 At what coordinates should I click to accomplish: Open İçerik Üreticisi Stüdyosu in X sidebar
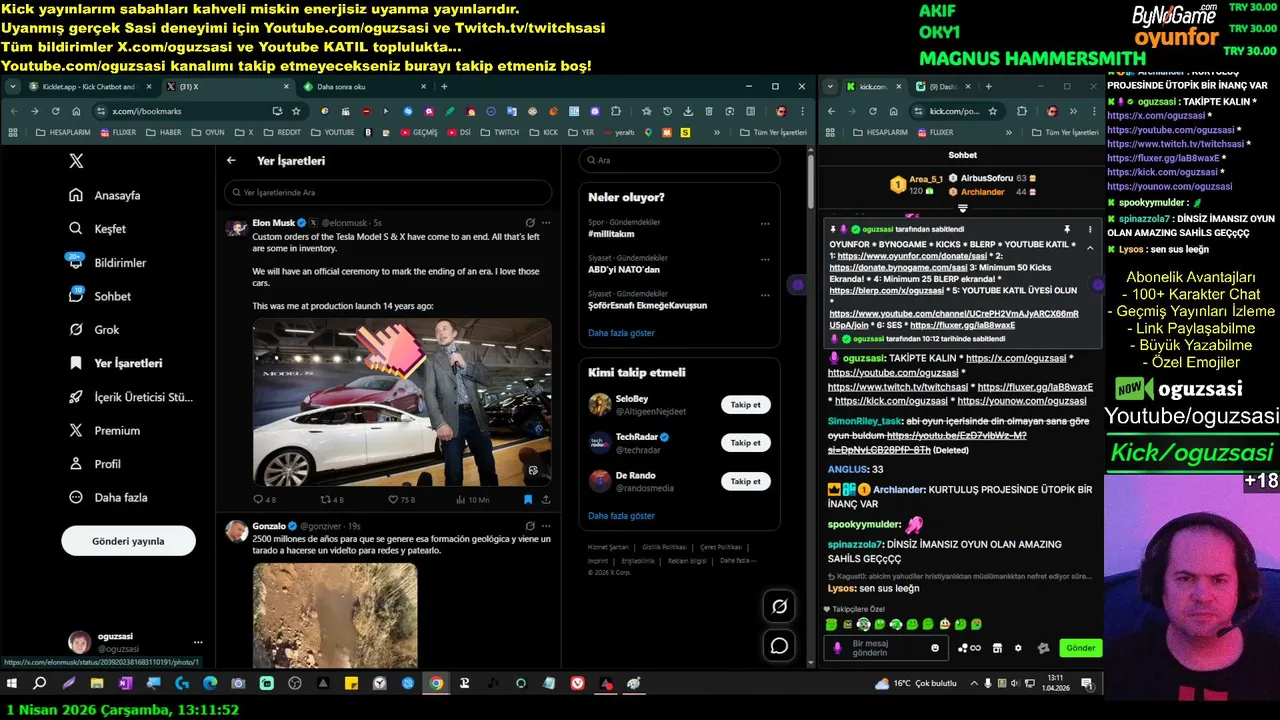click(x=131, y=397)
